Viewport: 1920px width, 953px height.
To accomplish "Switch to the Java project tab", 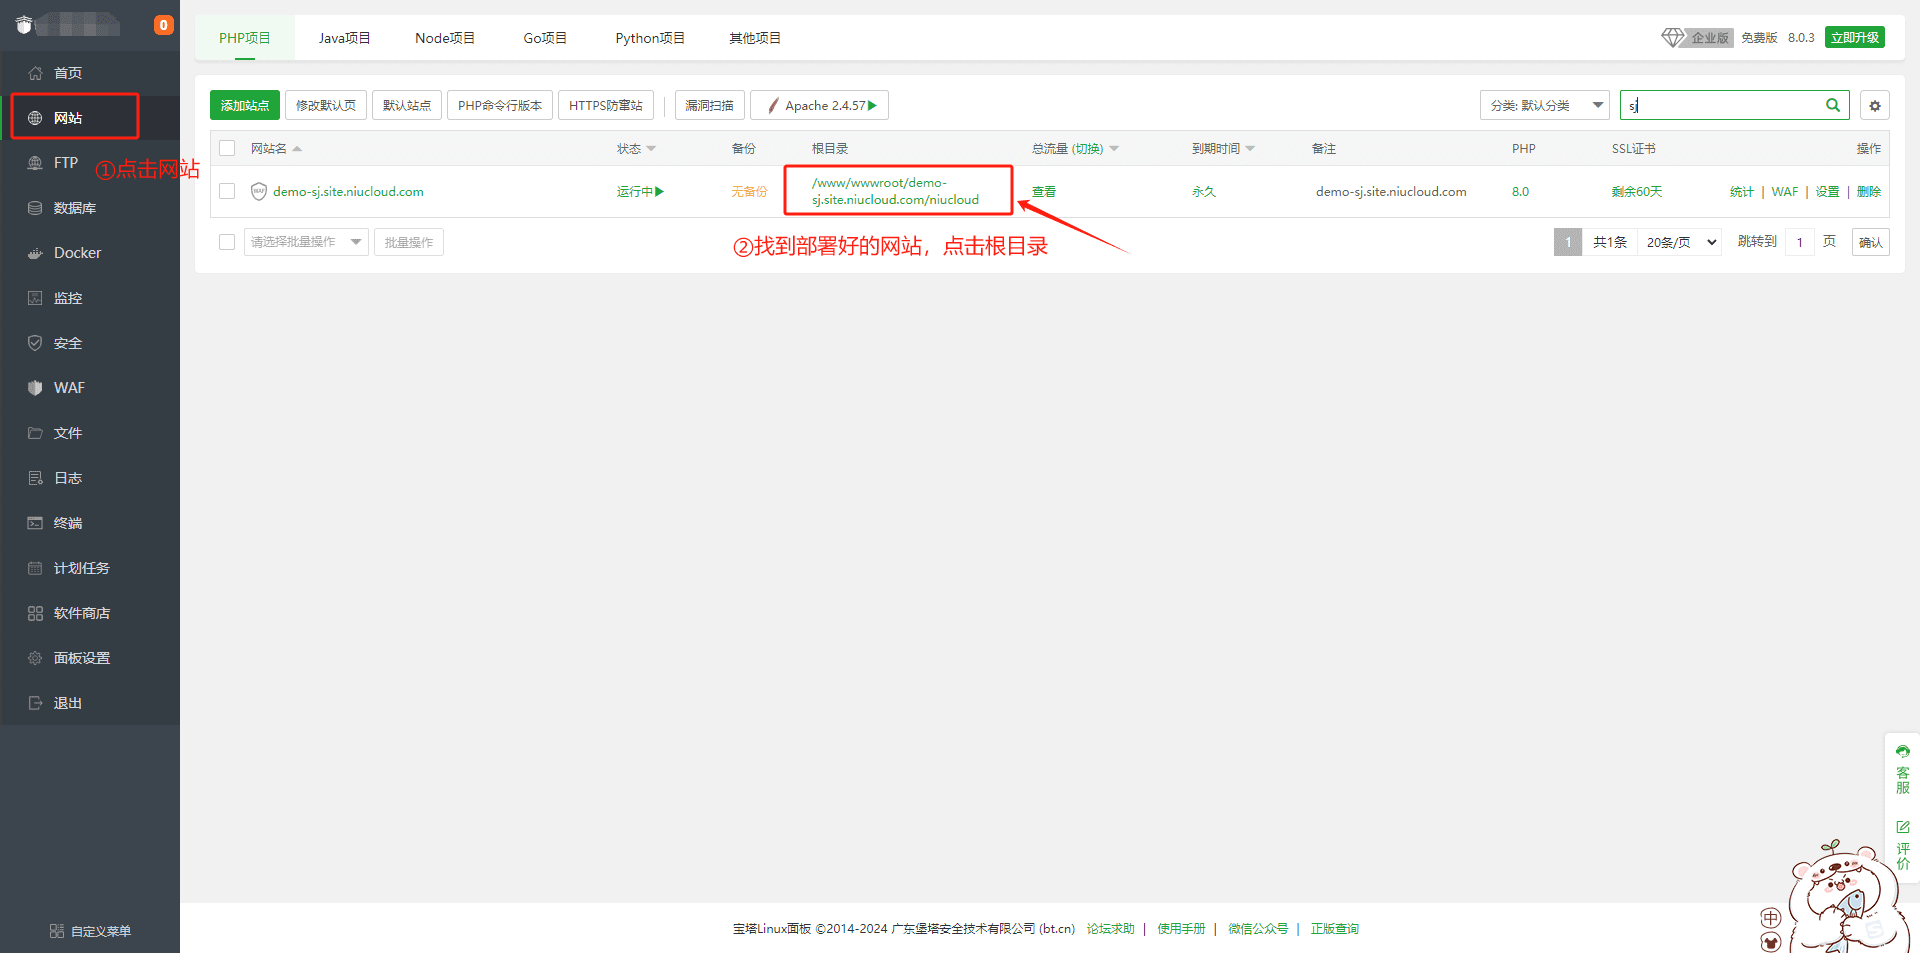I will click(344, 38).
